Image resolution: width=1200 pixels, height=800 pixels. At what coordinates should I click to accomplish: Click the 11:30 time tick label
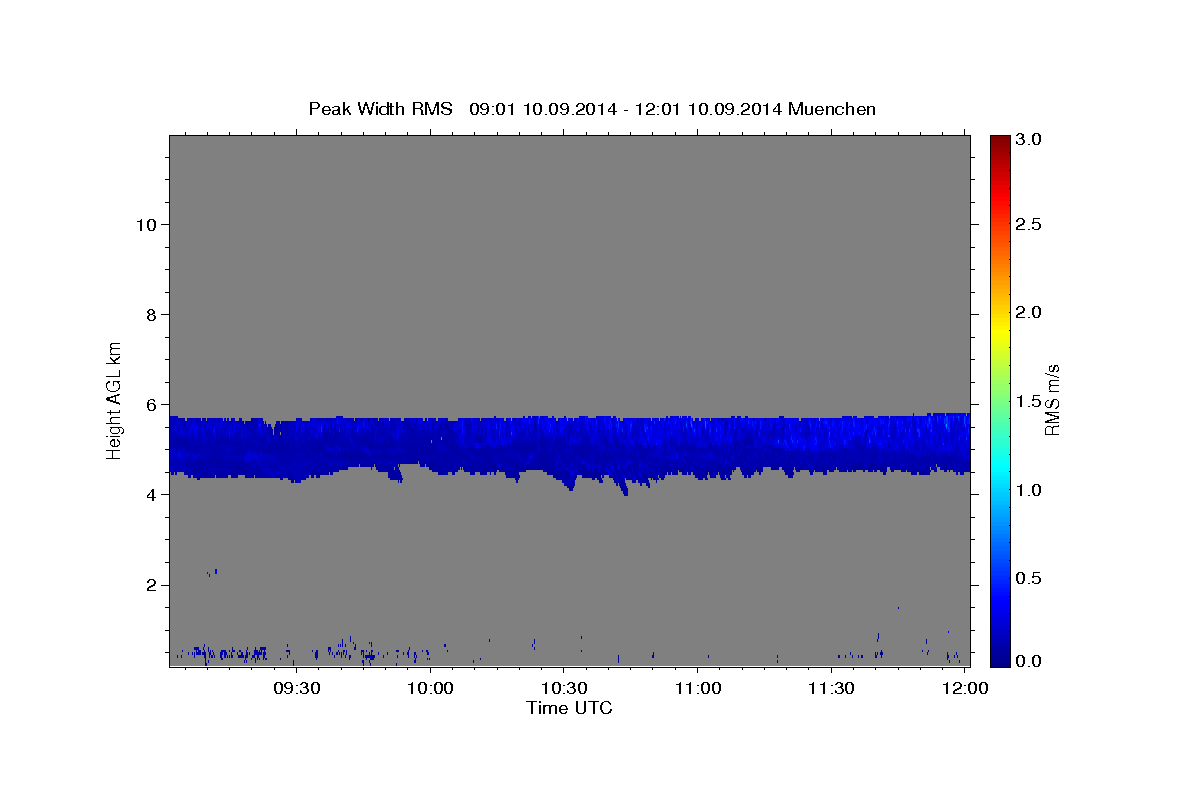click(830, 689)
